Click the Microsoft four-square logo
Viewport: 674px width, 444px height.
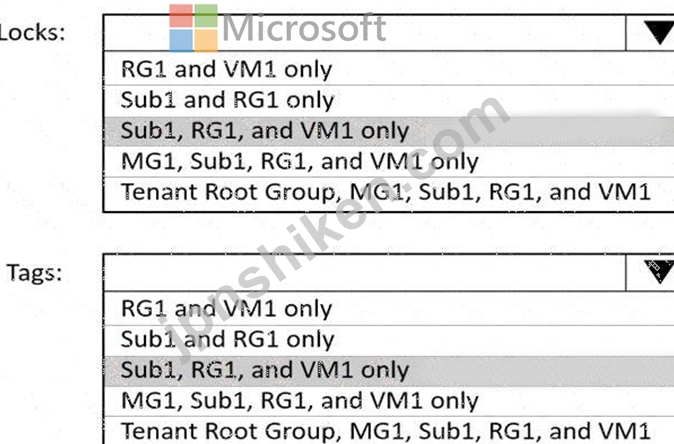(193, 28)
